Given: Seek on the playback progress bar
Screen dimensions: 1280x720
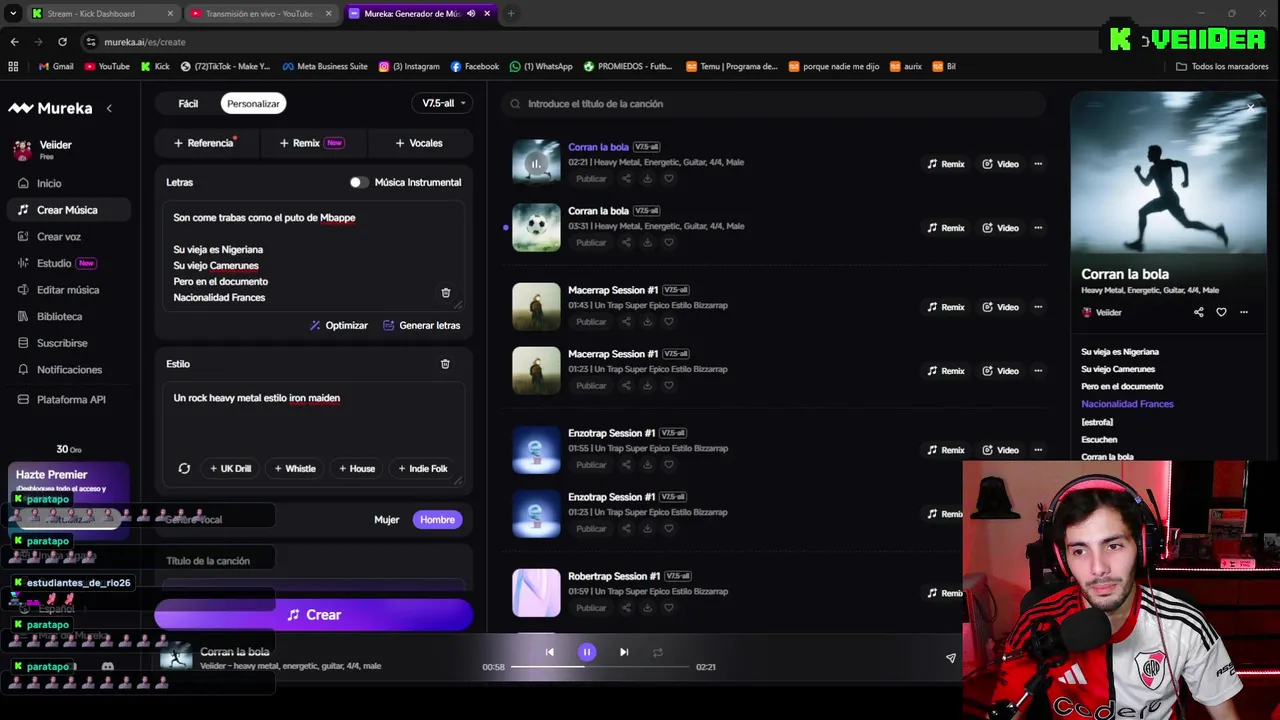Looking at the screenshot, I should pos(600,667).
